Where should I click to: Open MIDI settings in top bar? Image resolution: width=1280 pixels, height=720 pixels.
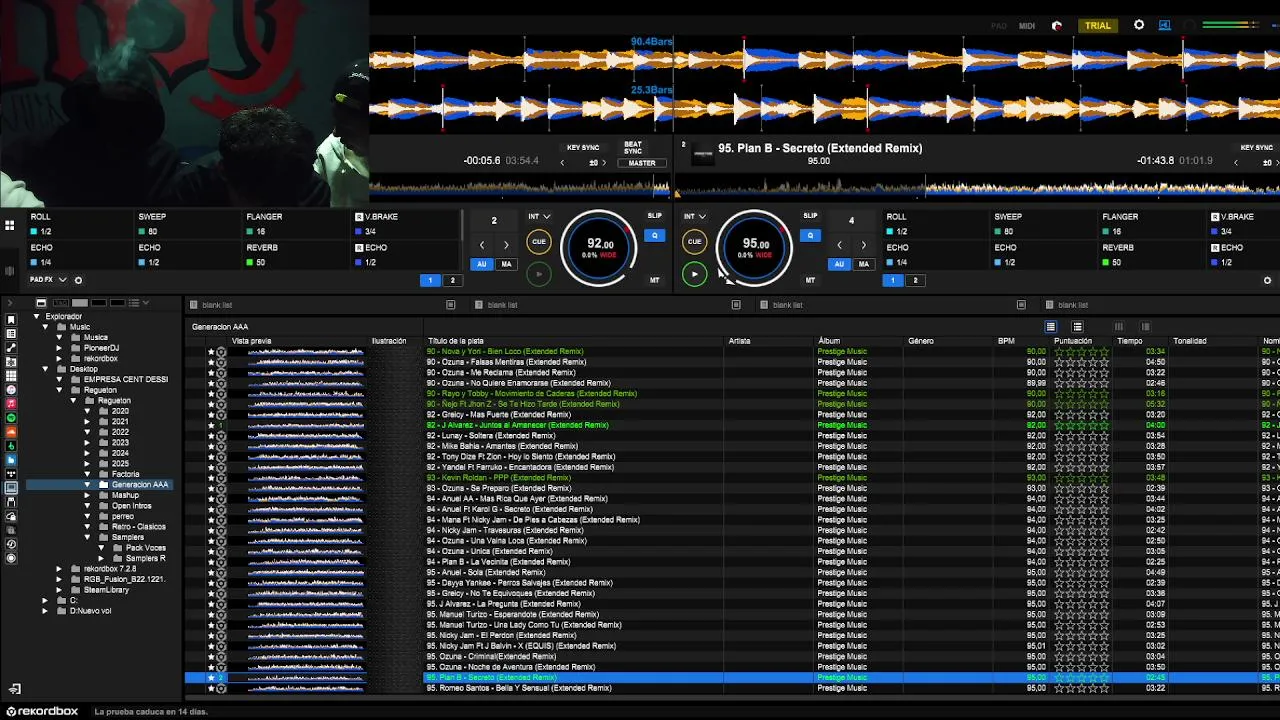[1027, 26]
